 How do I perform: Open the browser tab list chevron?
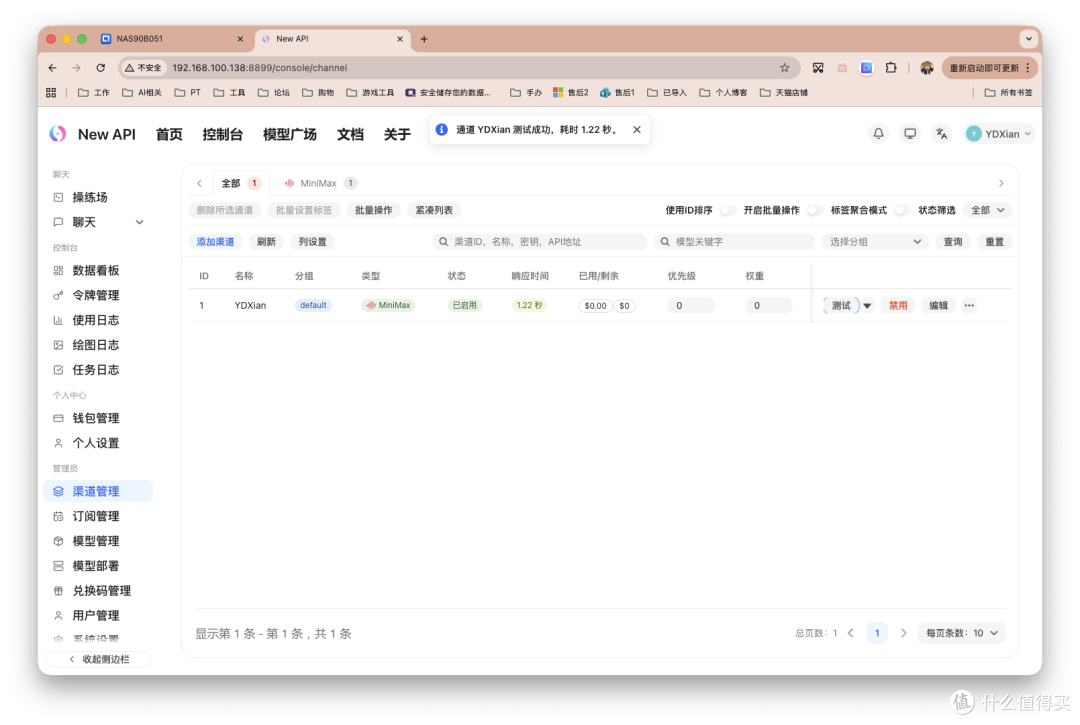(1028, 39)
